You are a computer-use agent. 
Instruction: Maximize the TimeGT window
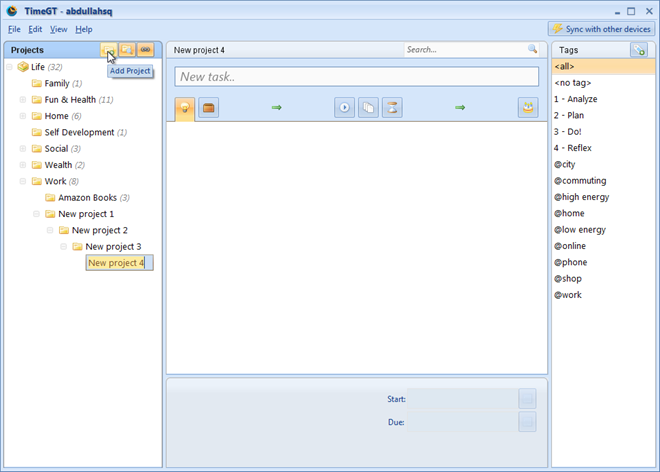click(631, 11)
